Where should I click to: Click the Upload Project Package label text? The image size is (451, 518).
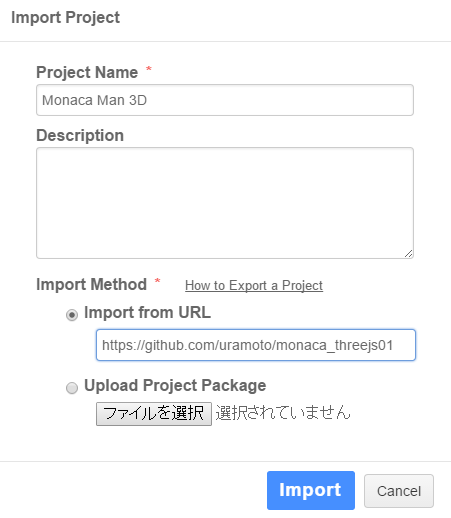175,386
